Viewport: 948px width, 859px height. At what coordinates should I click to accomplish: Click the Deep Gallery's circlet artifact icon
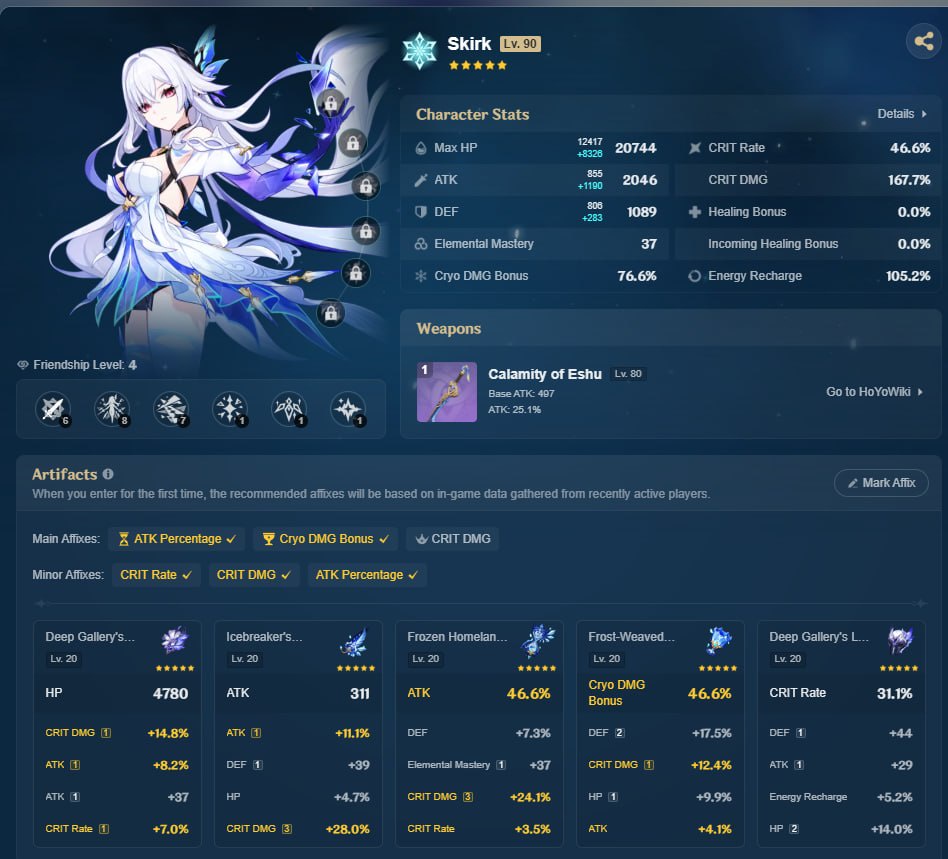pyautogui.click(x=900, y=640)
